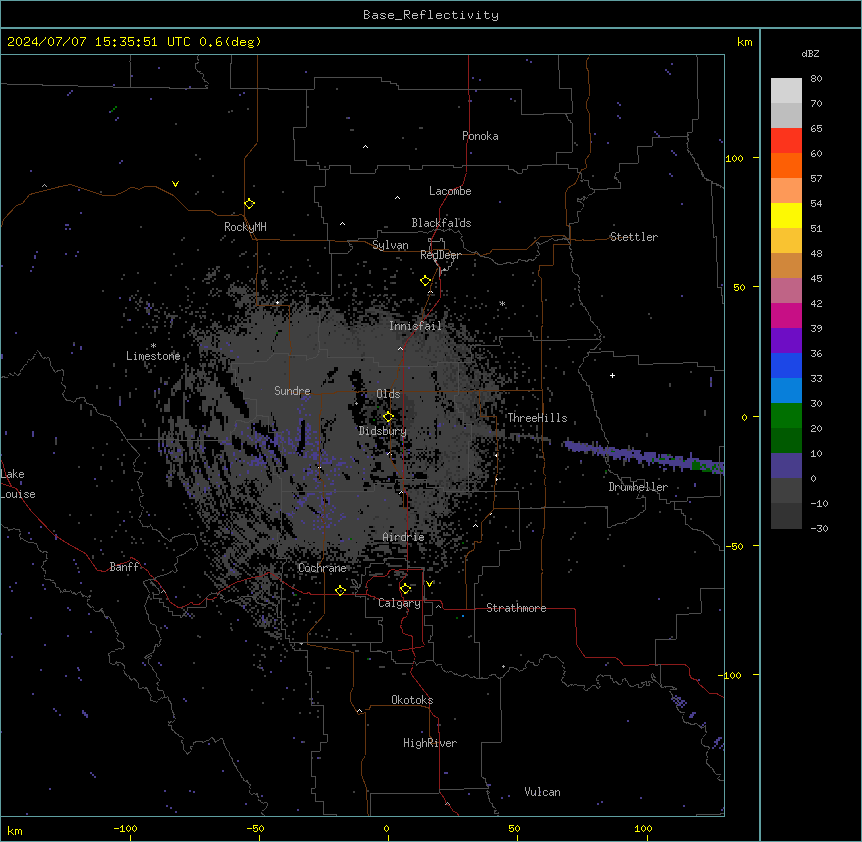Viewport: 862px width, 842px height.
Task: Click the yellow V marker northwest of RockyMH
Action: (175, 184)
